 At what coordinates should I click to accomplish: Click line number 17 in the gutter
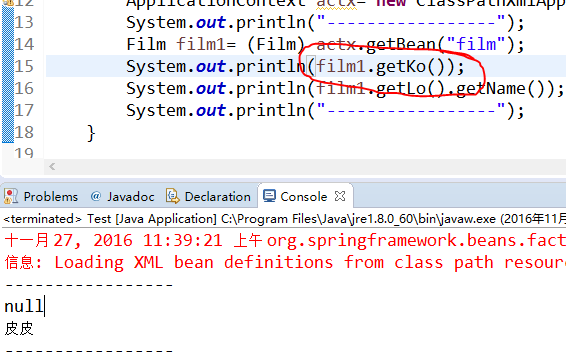click(24, 110)
